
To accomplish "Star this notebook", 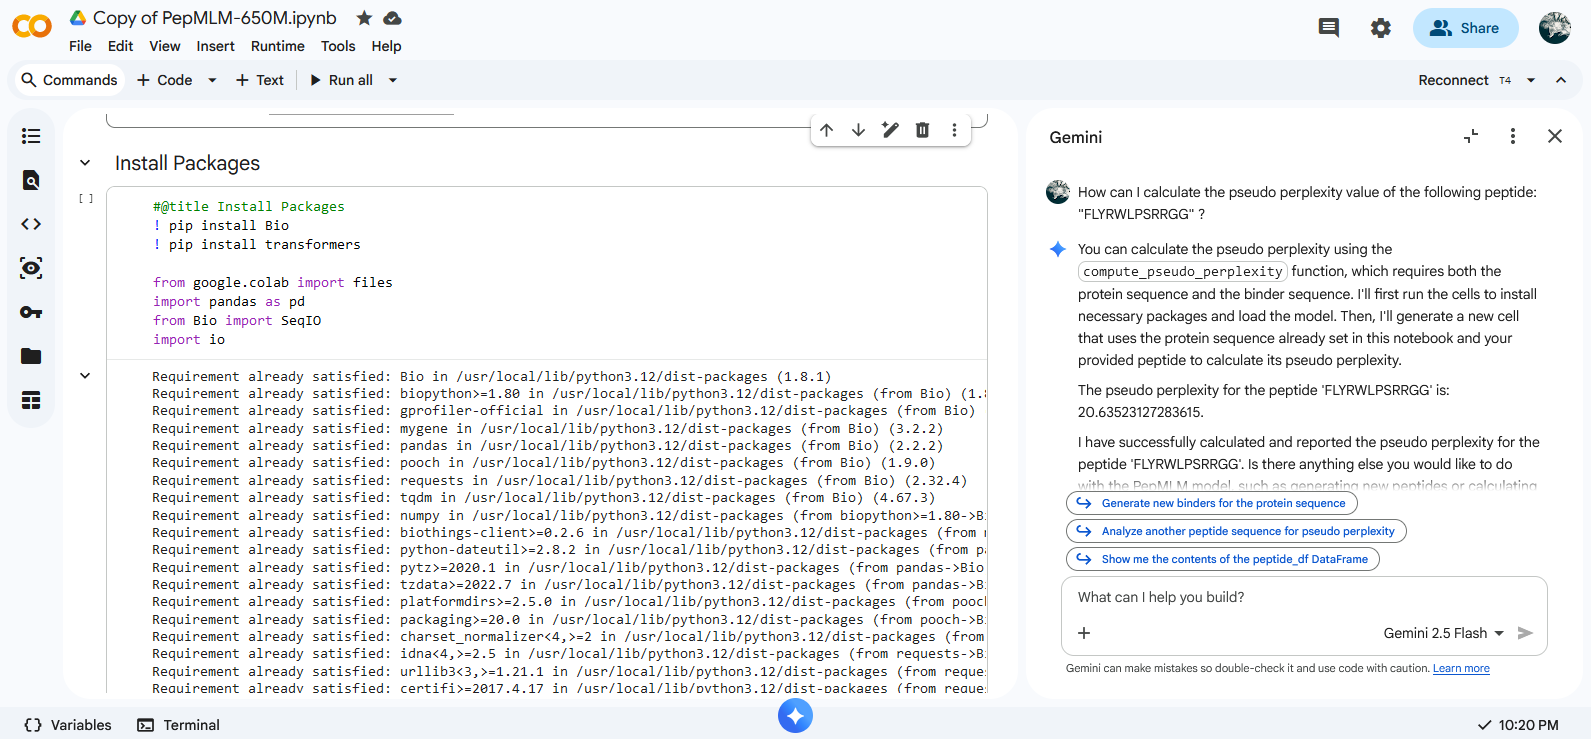I will (364, 18).
